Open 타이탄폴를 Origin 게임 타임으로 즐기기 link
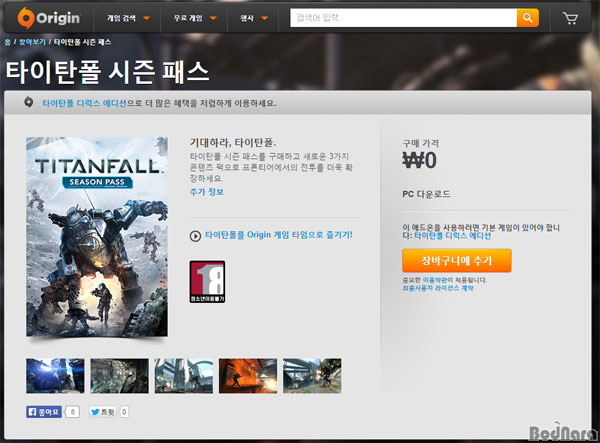Viewport: 600px width, 443px height. pos(279,235)
